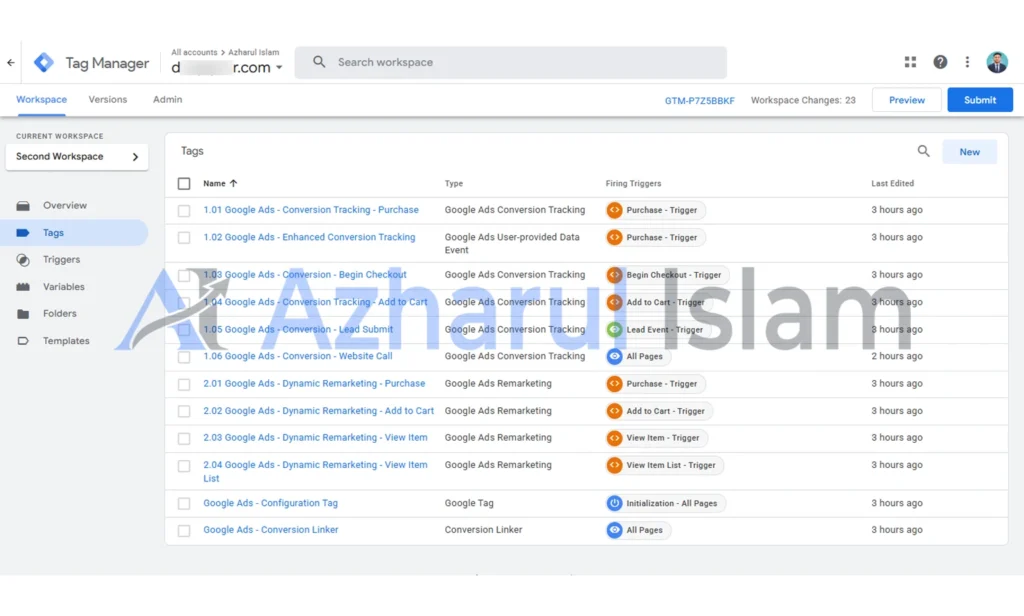Toggle the select-all tags checkbox

pos(184,184)
